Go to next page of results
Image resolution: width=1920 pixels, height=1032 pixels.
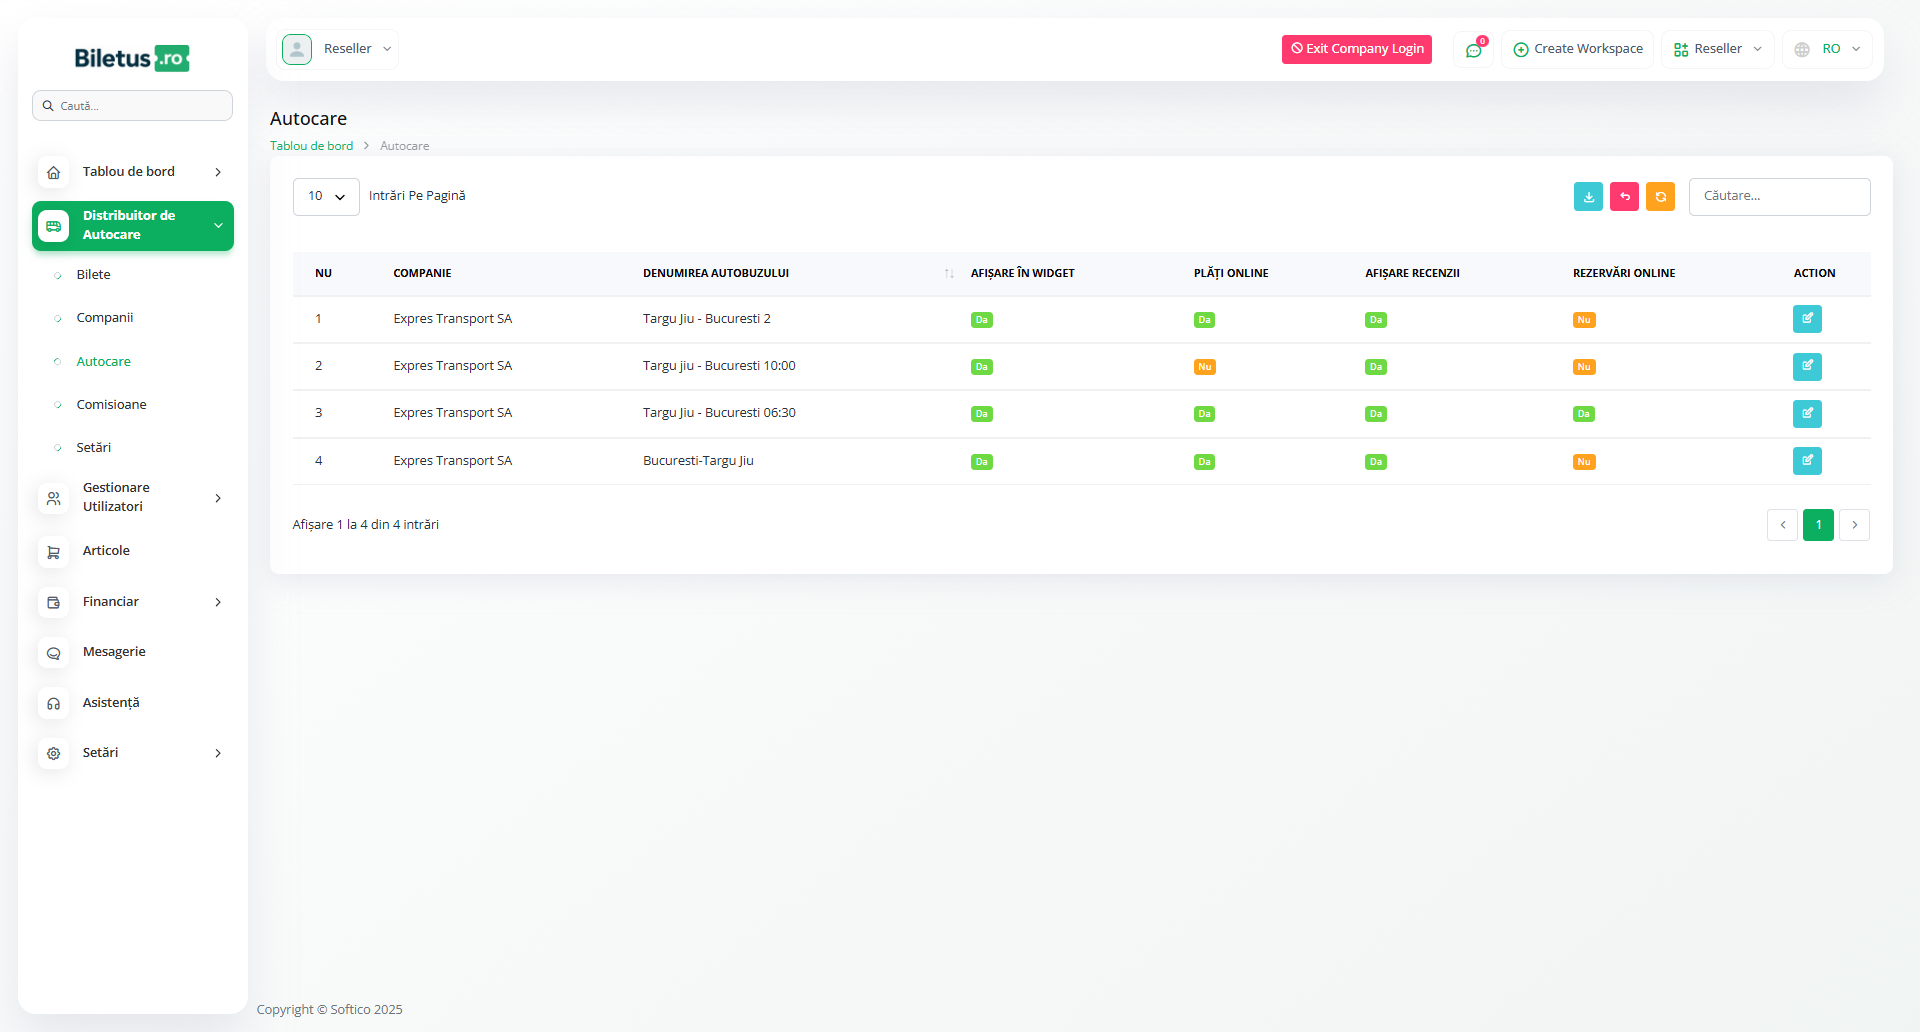point(1854,525)
